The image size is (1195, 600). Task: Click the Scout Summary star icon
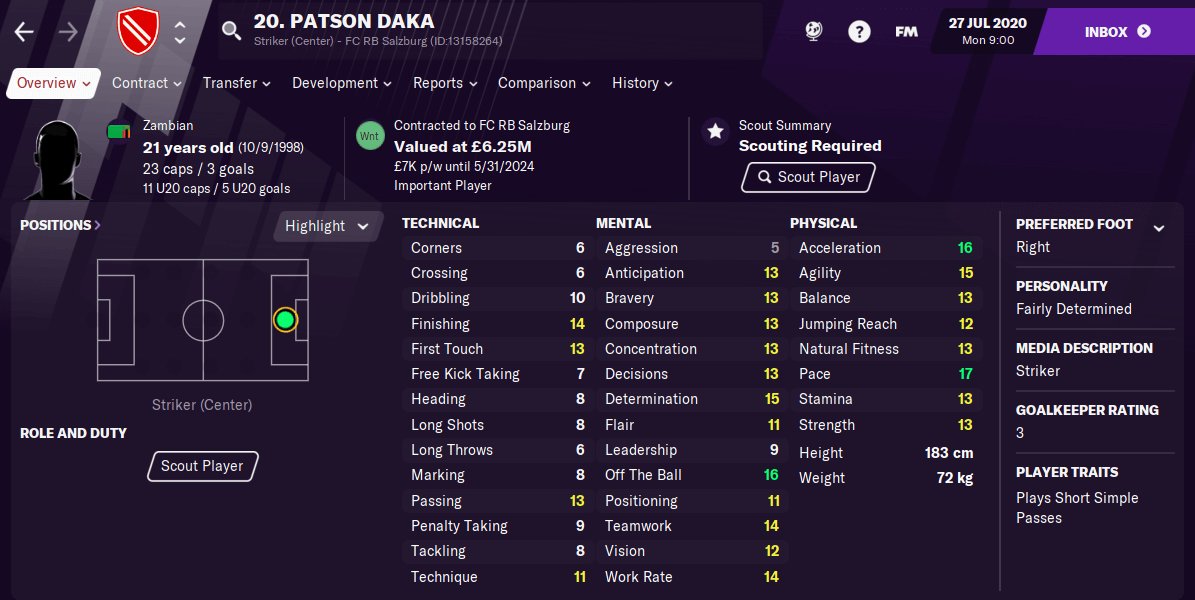pyautogui.click(x=714, y=131)
